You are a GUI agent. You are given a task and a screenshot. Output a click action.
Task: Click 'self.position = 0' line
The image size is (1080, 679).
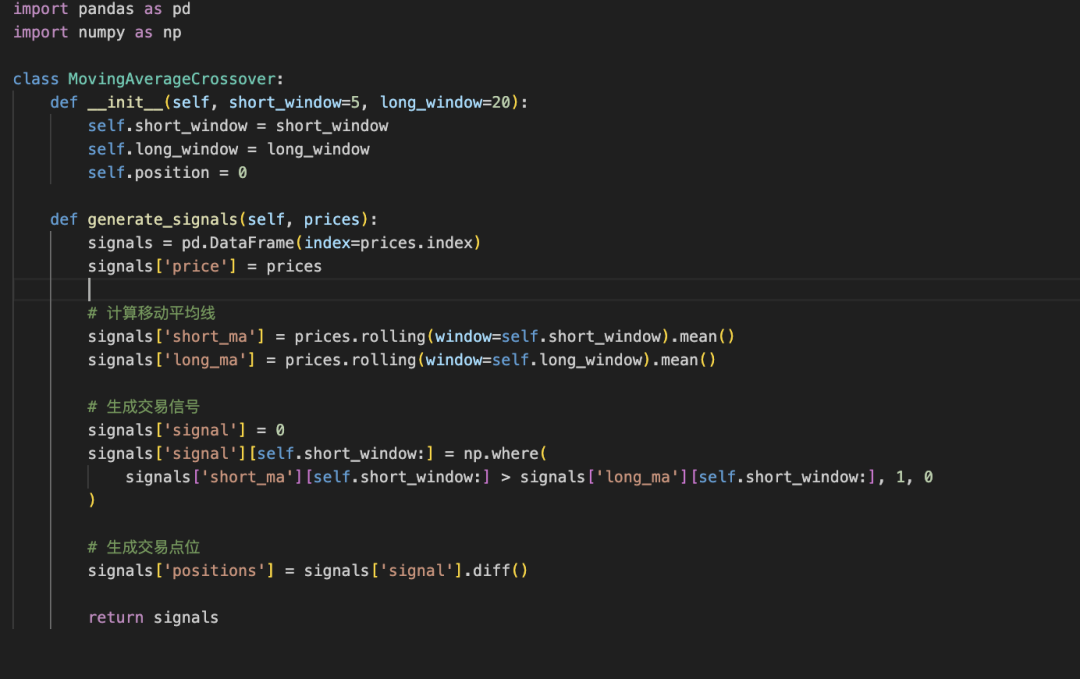(x=167, y=173)
